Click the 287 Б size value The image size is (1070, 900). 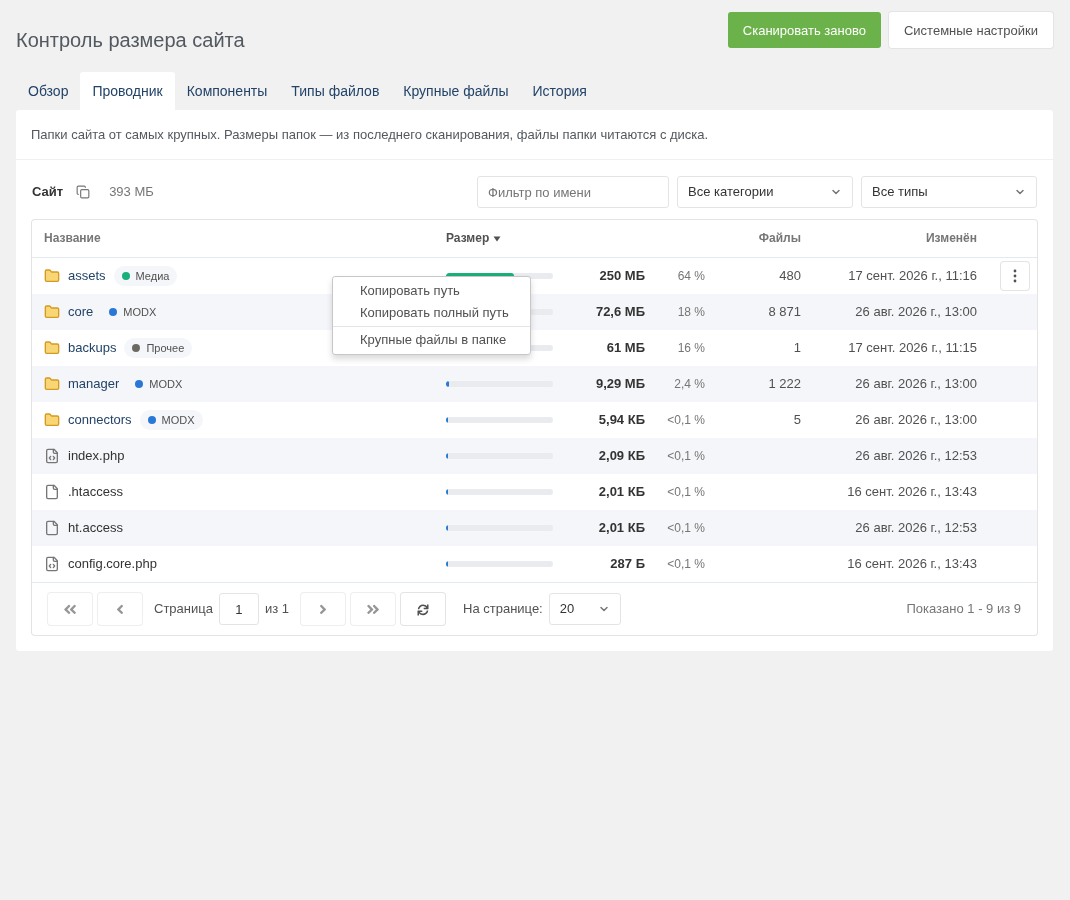point(627,564)
